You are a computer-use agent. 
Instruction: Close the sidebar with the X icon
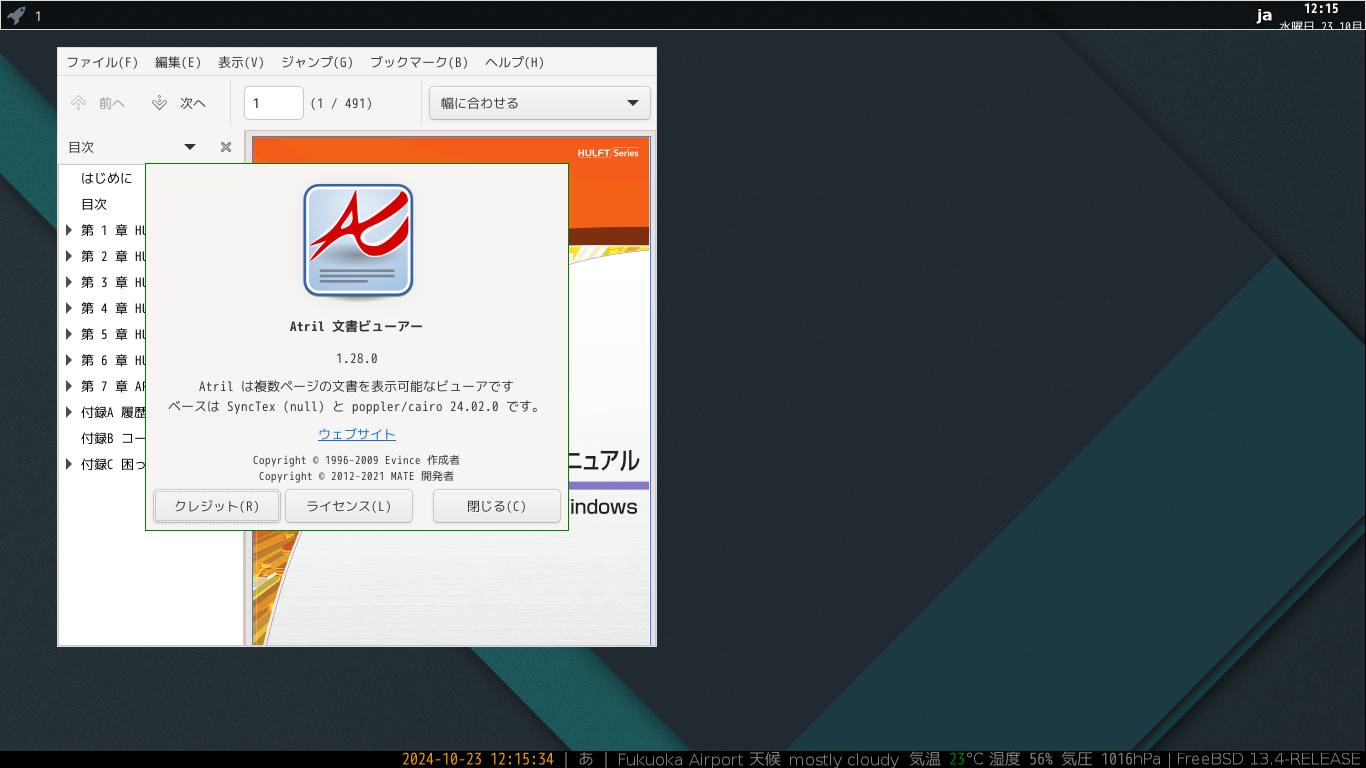coord(226,147)
